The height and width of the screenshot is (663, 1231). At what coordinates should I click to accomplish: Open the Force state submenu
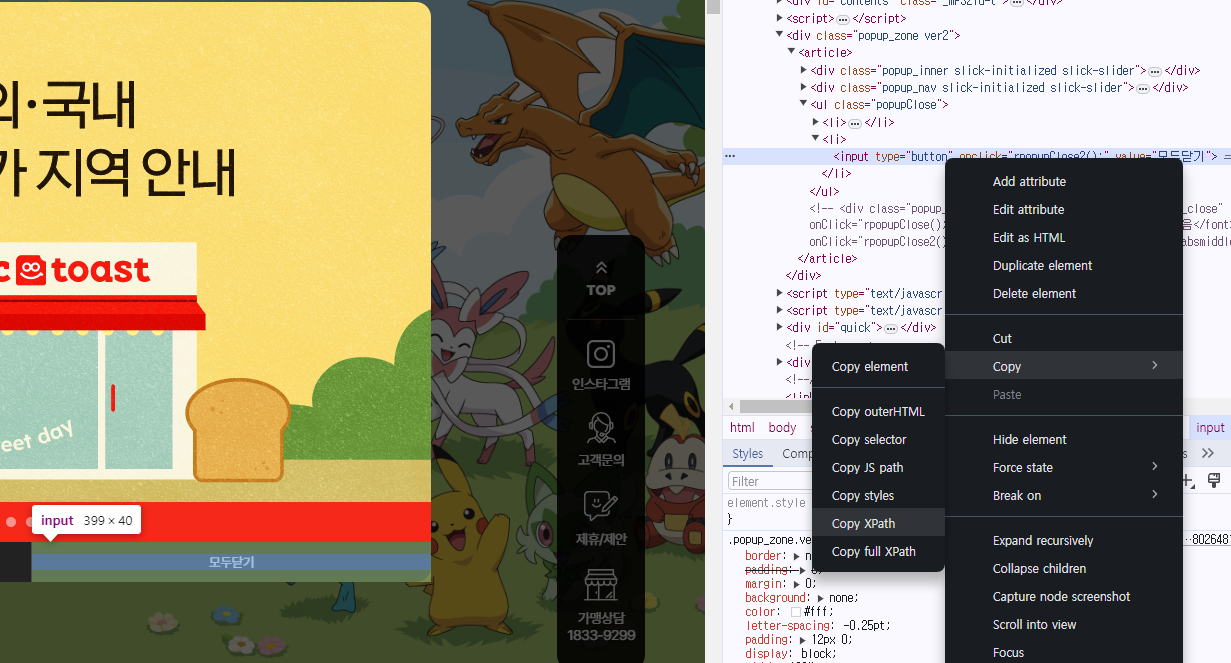1064,467
